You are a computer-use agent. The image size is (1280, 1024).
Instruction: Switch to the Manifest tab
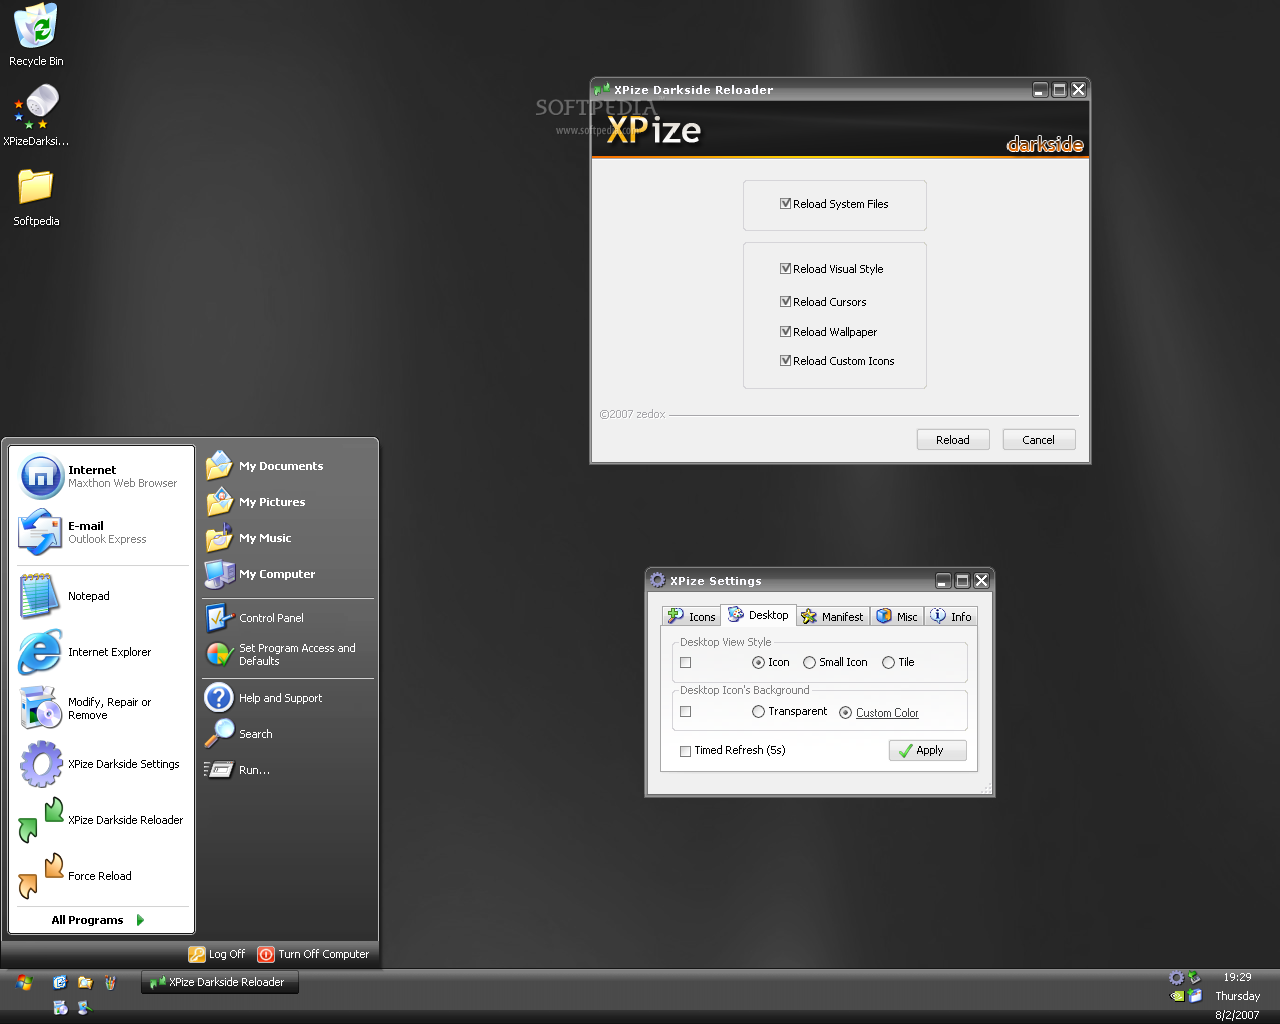pyautogui.click(x=833, y=617)
